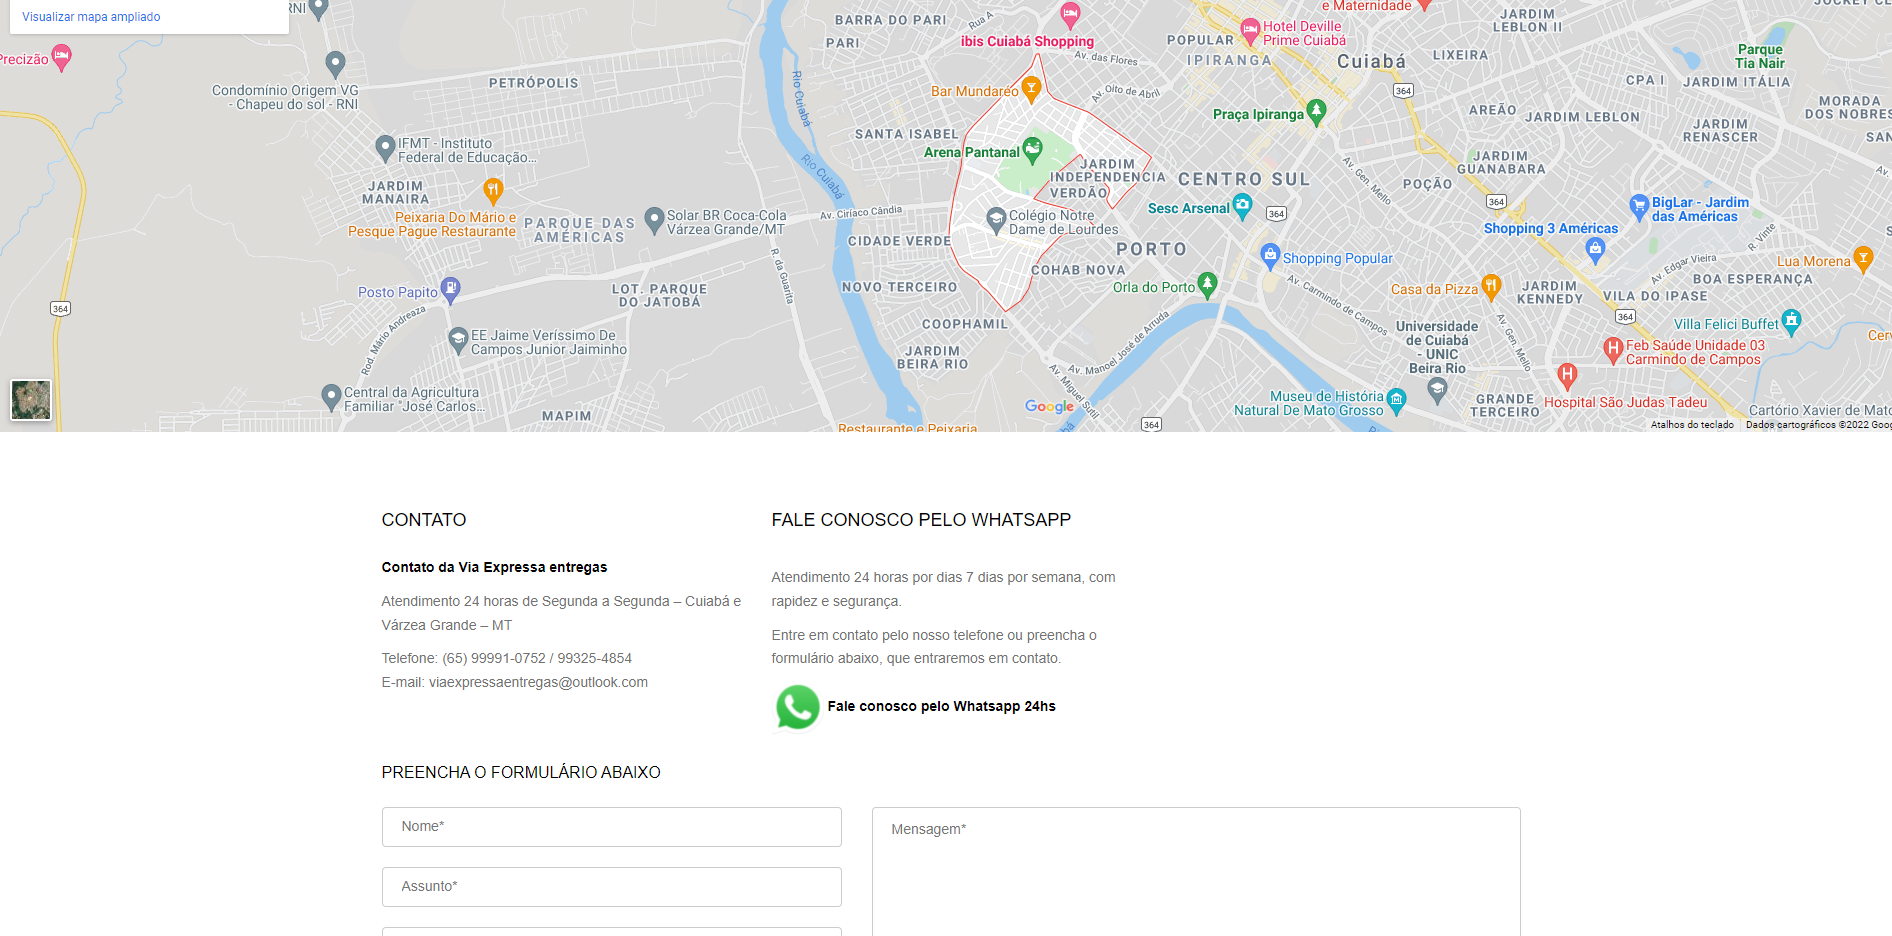Viewport: 1892px width, 936px height.
Task: Click the email viaexpressaentregas@outlook.com
Action: (x=538, y=682)
